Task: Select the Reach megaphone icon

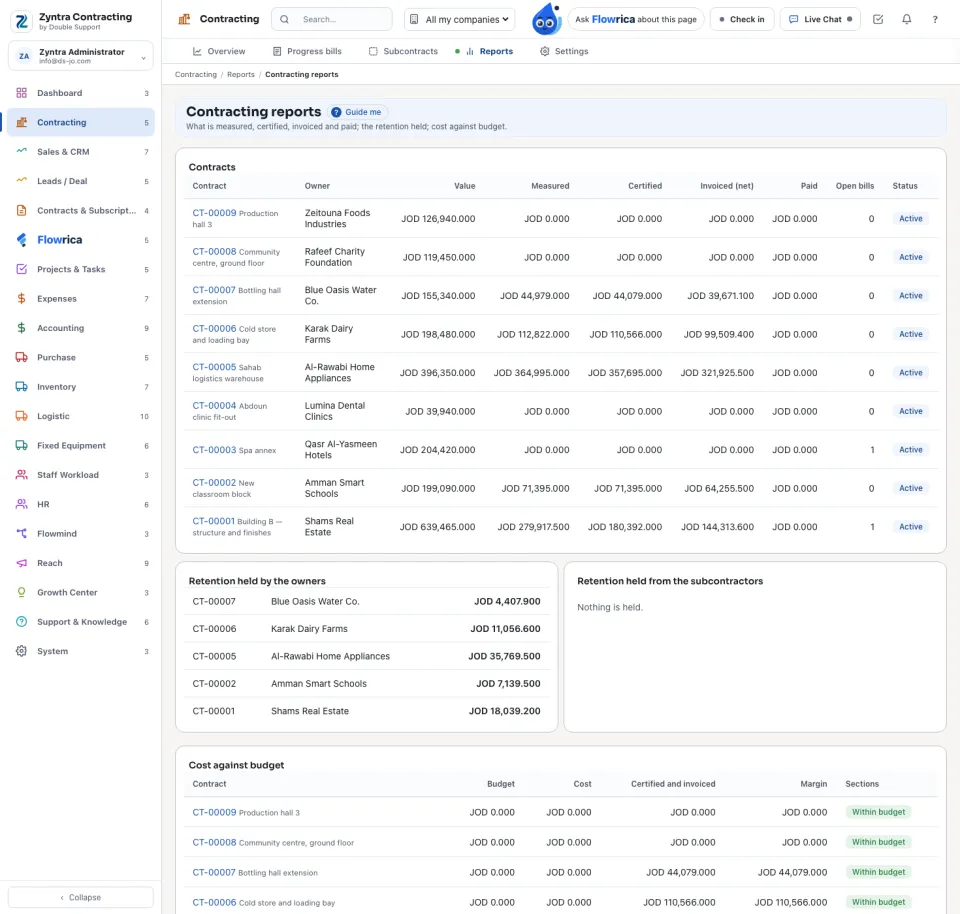Action: pos(21,563)
